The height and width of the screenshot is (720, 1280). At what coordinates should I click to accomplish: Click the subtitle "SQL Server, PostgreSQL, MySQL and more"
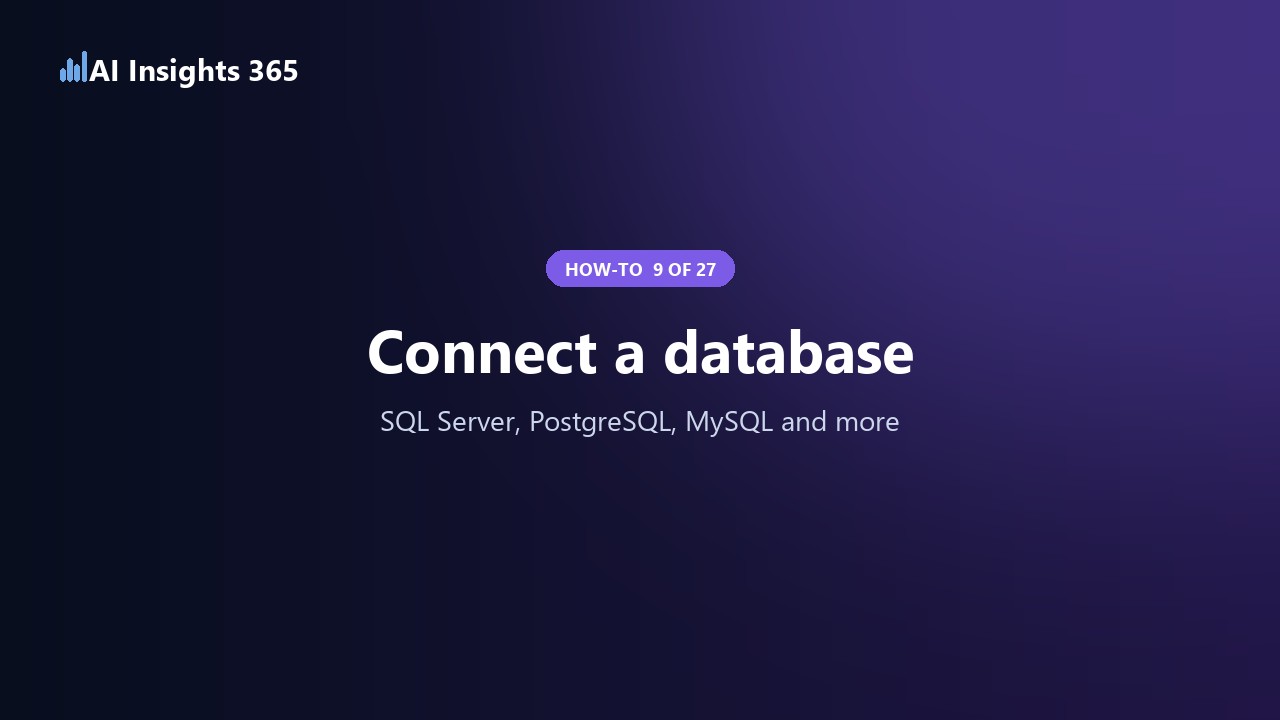[x=640, y=422]
